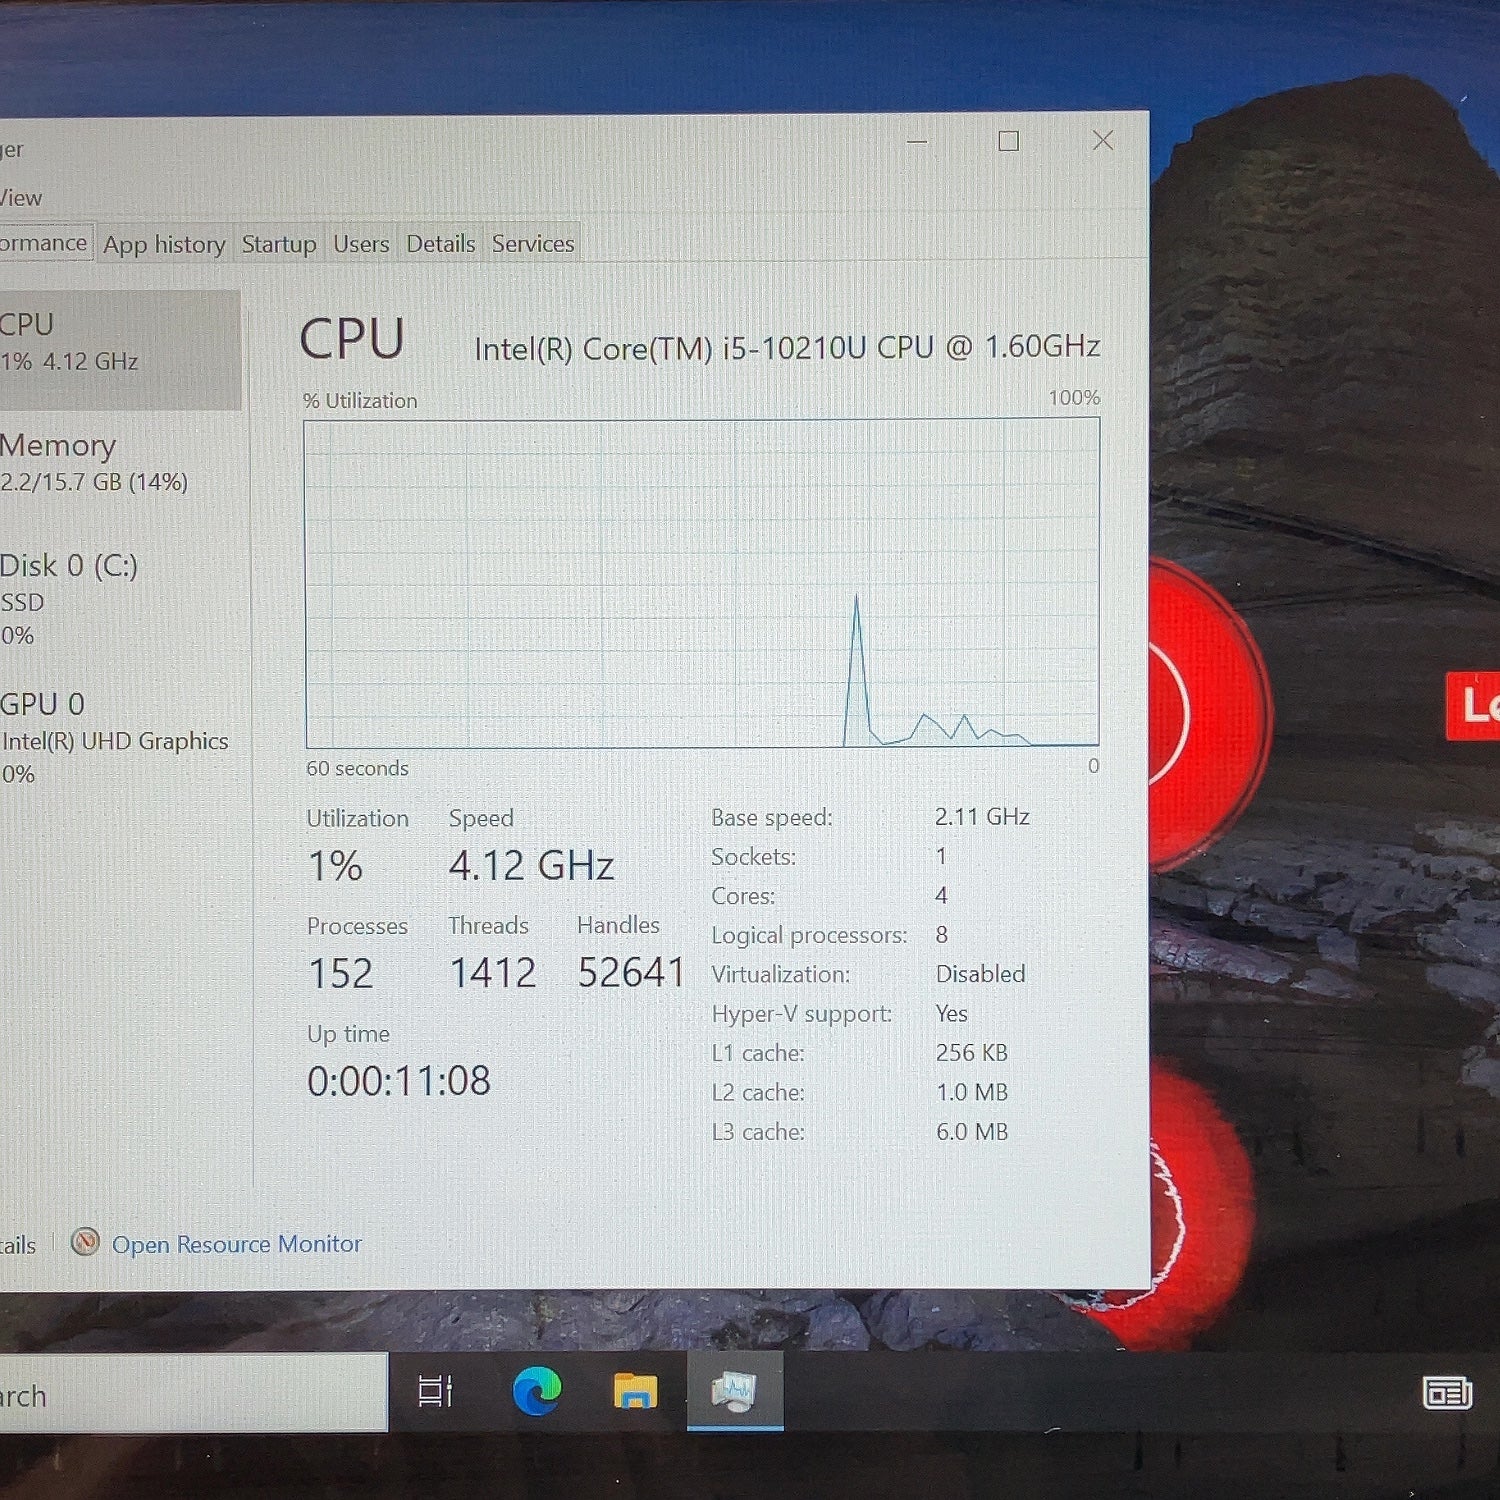Click the CPU utilization graph
This screenshot has height=1500, width=1500.
point(702,583)
